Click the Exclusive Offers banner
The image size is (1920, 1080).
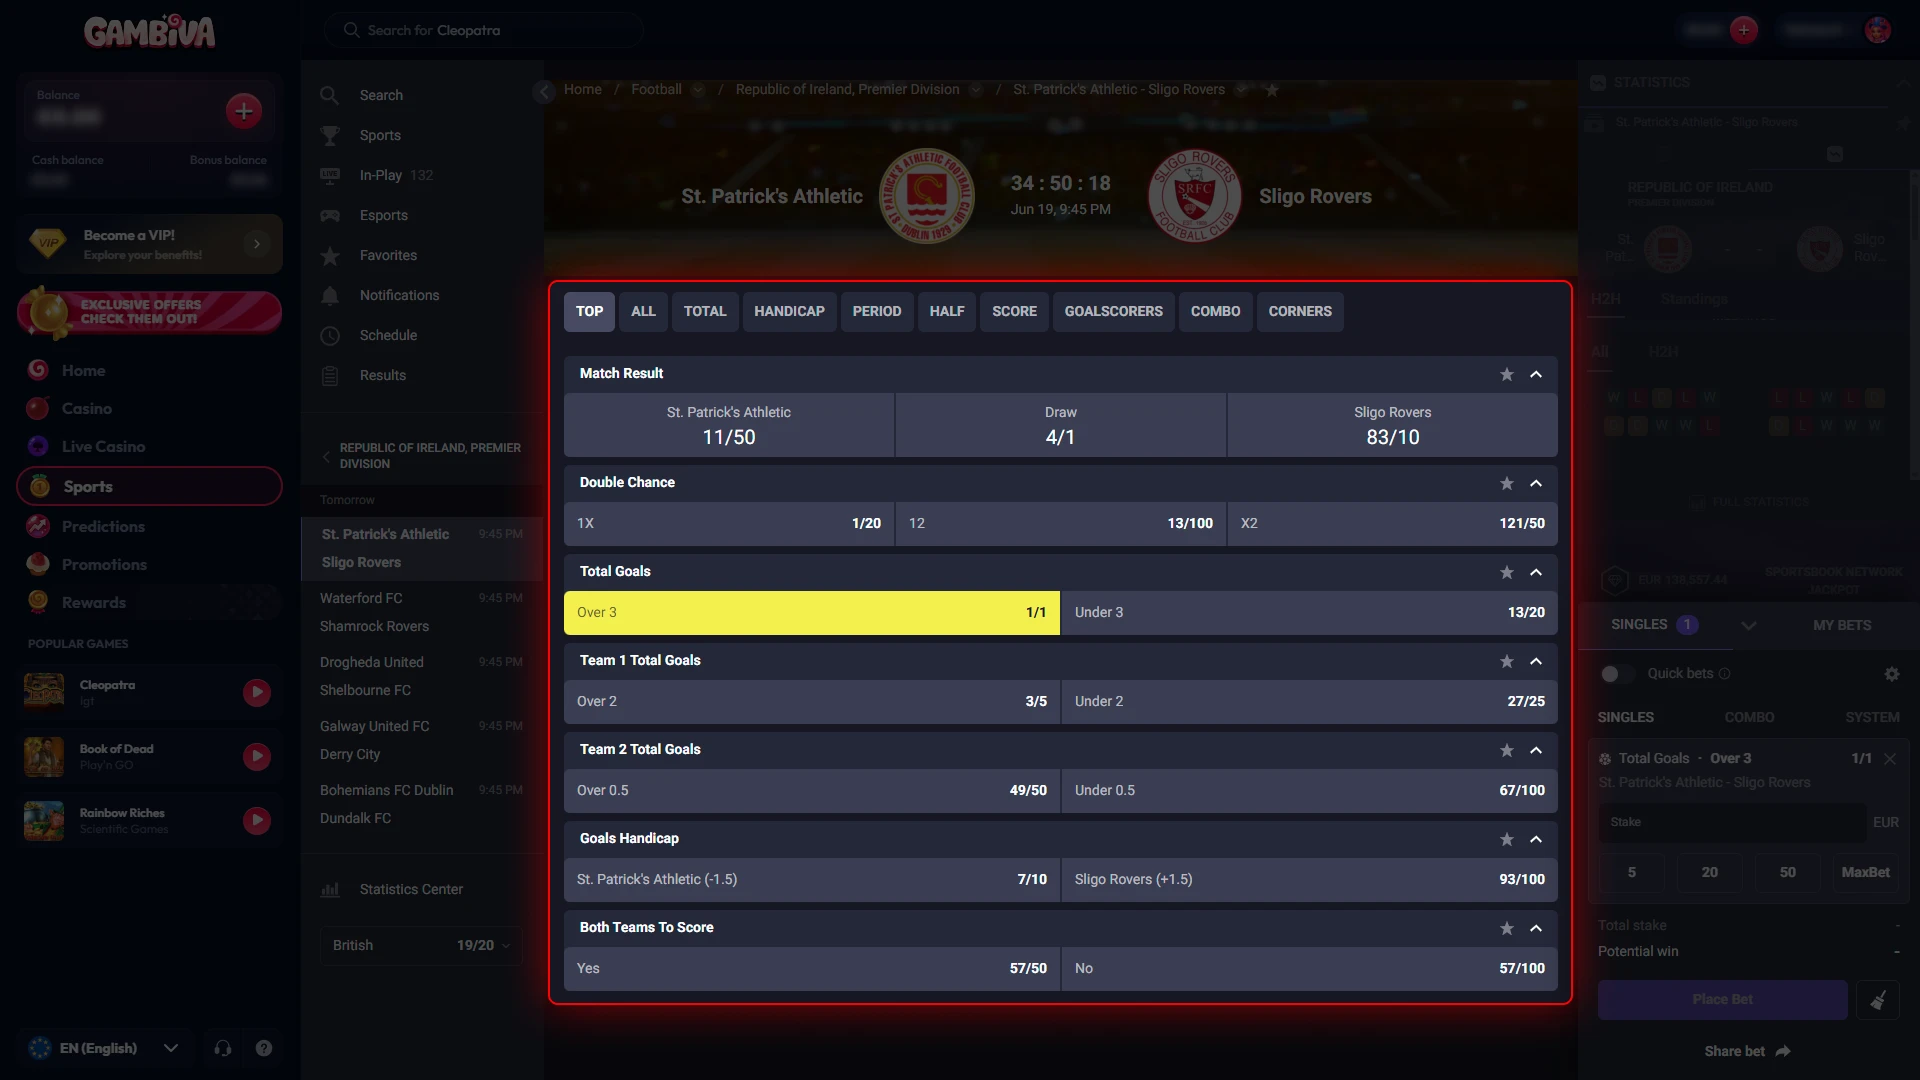click(149, 312)
